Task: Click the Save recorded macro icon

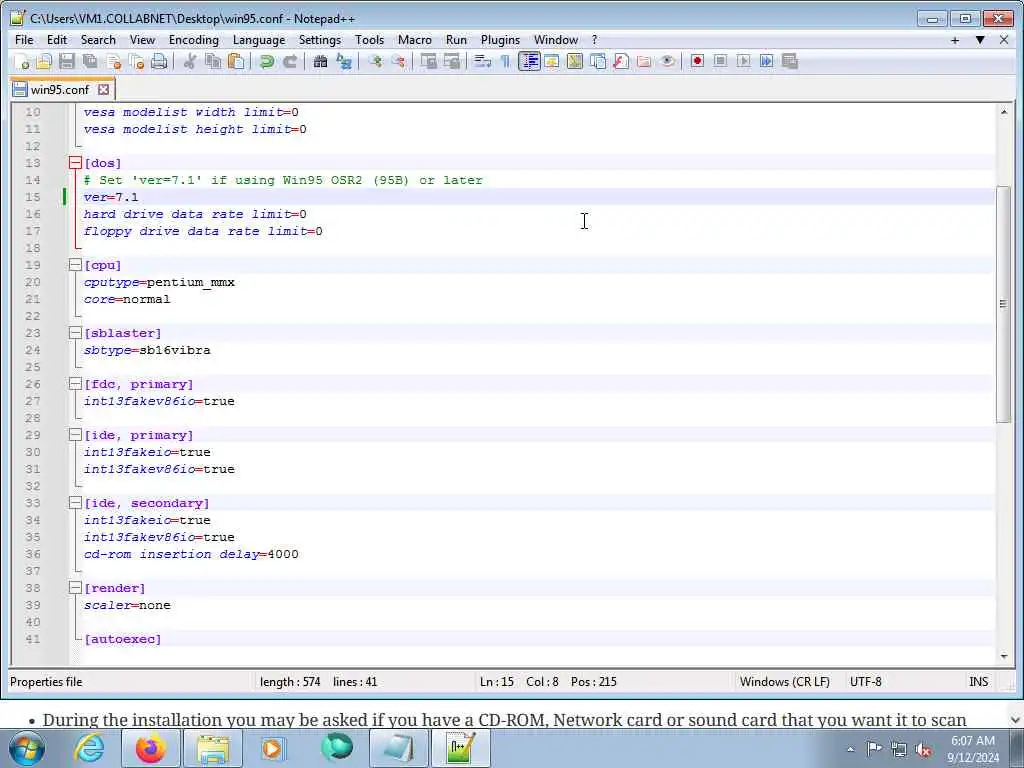Action: [x=790, y=61]
